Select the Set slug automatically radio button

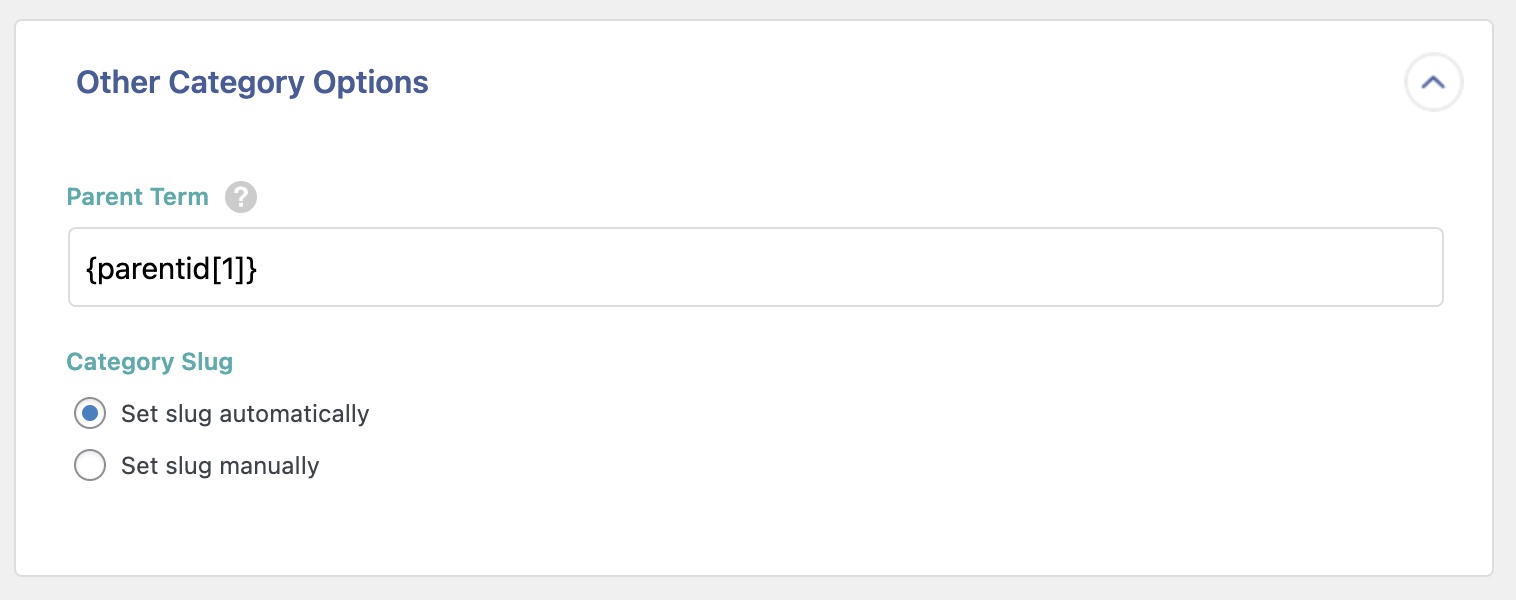pos(90,413)
